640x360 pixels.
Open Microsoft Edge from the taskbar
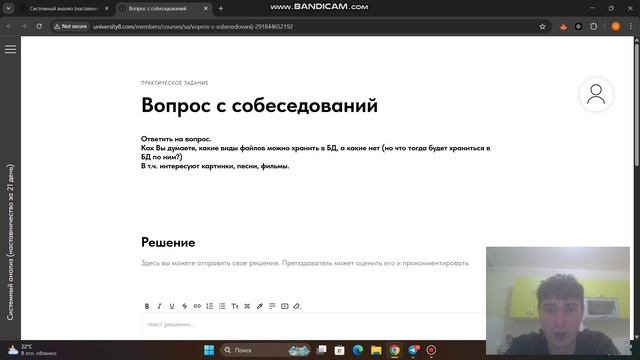358,350
